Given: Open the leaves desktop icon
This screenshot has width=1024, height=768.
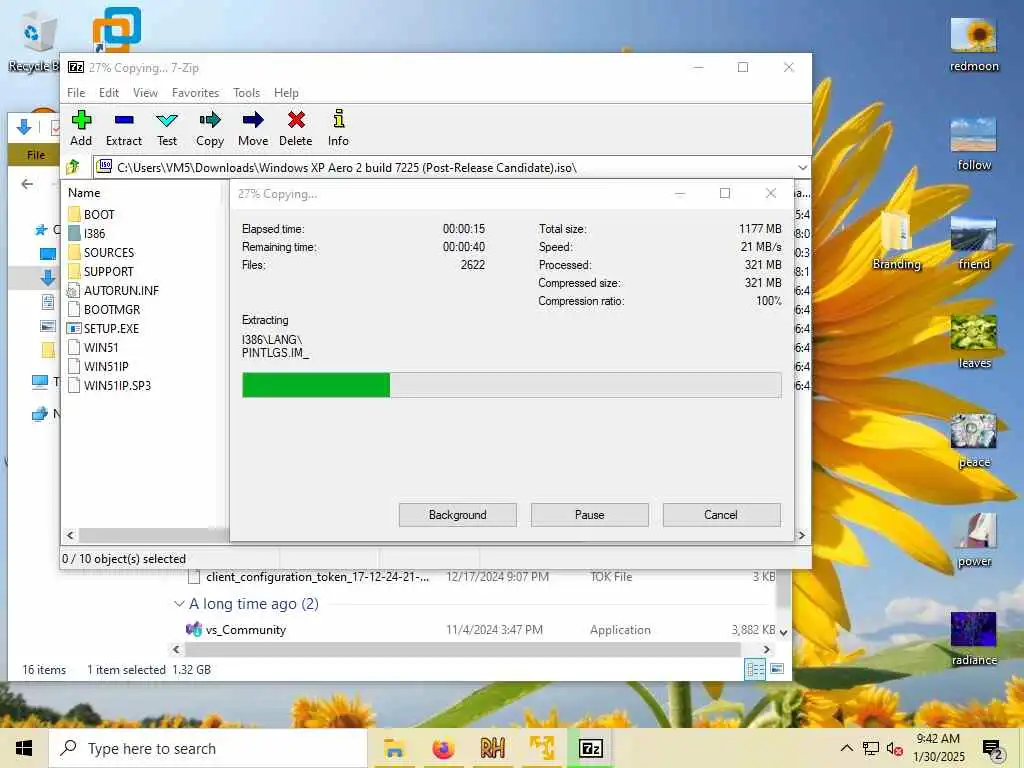Looking at the screenshot, I should [x=973, y=342].
